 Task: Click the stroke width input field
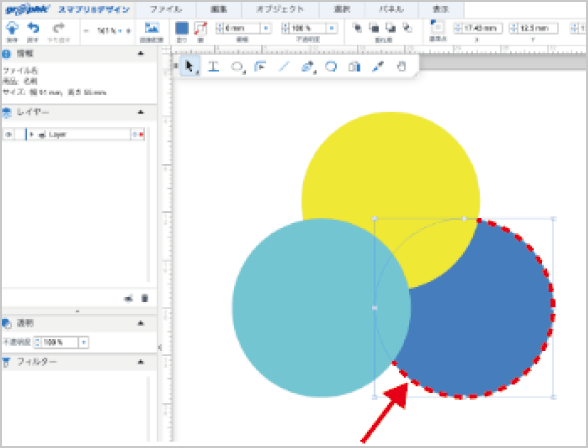tap(242, 28)
